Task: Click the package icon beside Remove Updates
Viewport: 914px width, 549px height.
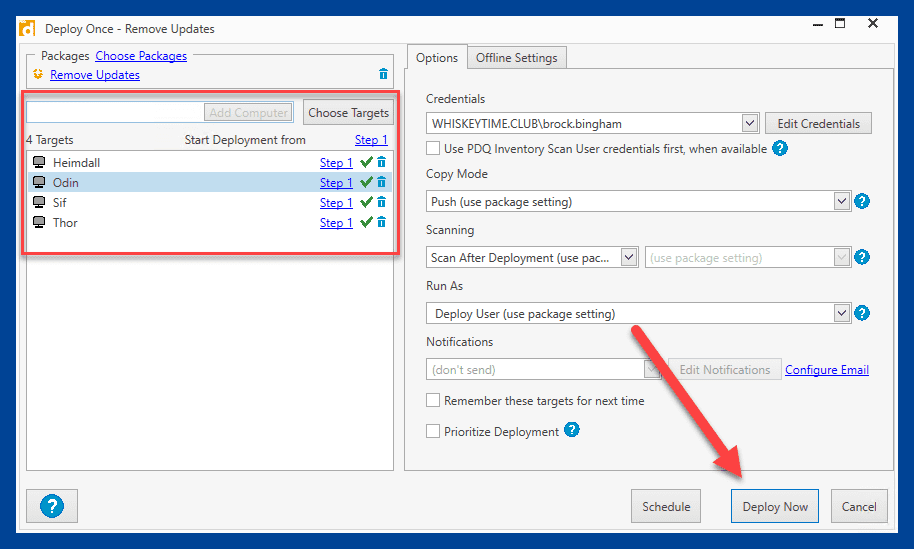Action: click(38, 74)
